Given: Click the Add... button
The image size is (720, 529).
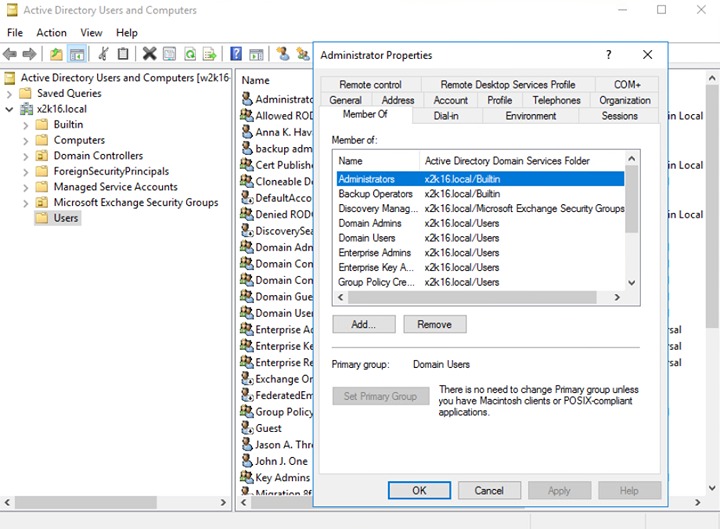Looking at the screenshot, I should coord(363,324).
